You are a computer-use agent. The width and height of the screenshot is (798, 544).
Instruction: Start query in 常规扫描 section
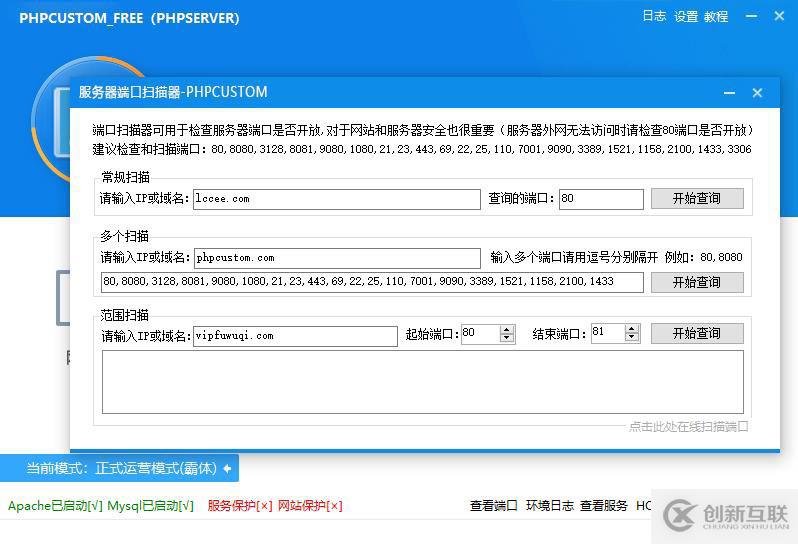click(x=697, y=198)
